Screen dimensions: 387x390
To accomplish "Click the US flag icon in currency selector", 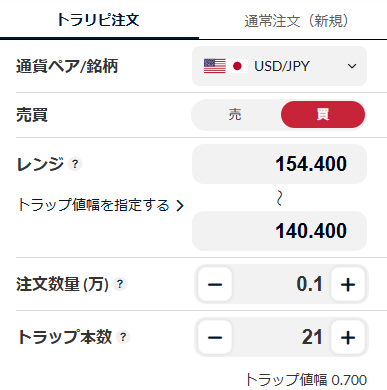I will point(215,66).
